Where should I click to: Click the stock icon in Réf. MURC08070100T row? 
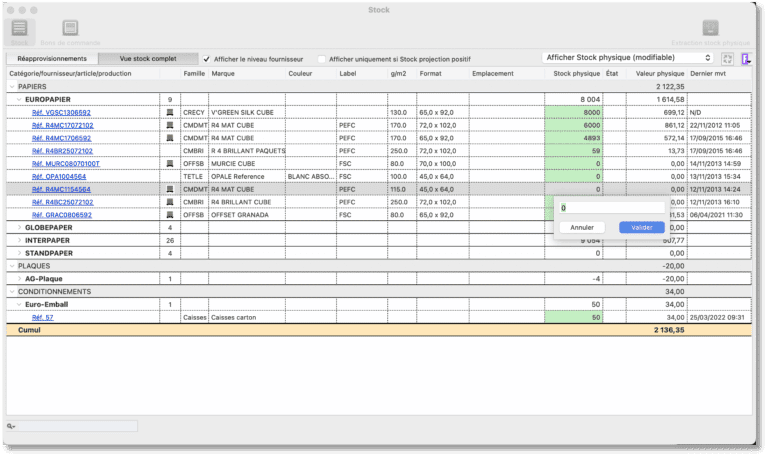pyautogui.click(x=170, y=164)
